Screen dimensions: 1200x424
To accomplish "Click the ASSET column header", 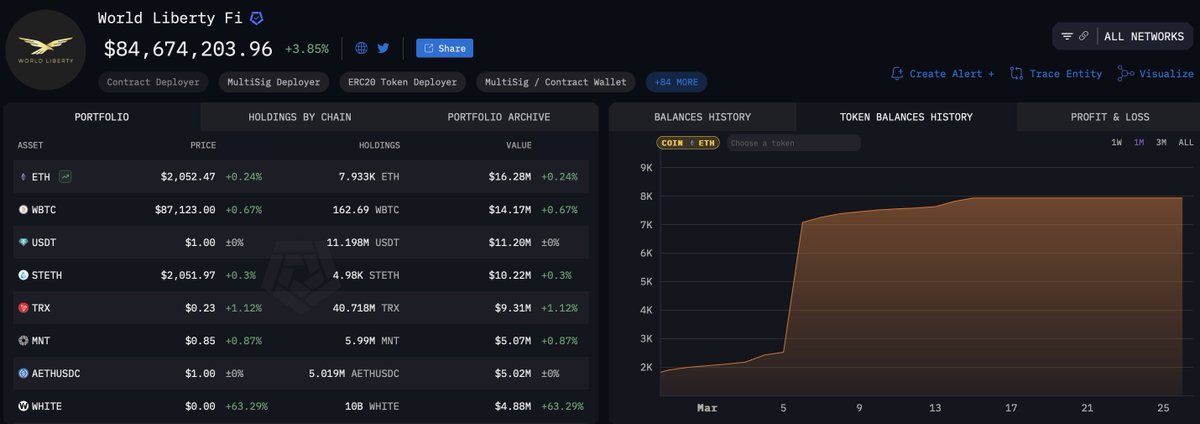I will tap(31, 146).
